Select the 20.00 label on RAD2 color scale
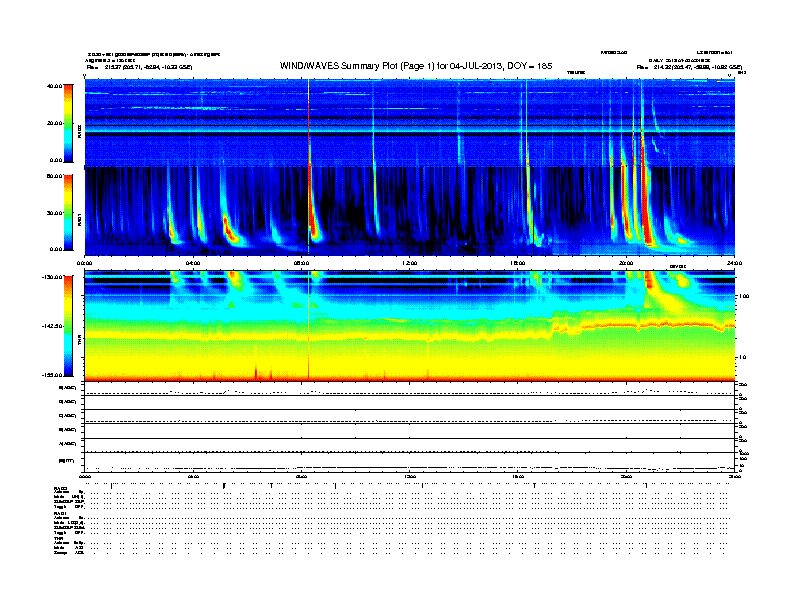 (54, 123)
